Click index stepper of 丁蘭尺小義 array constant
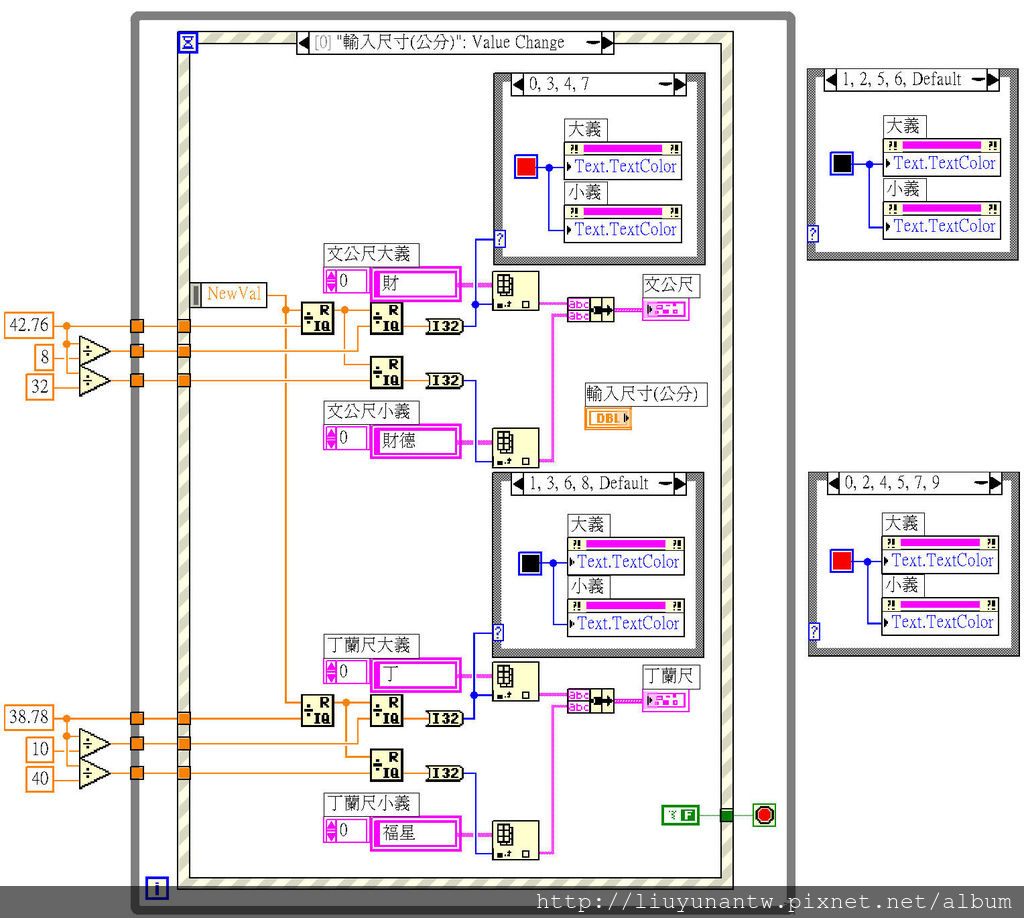Image resolution: width=1024 pixels, height=918 pixels. pos(331,830)
